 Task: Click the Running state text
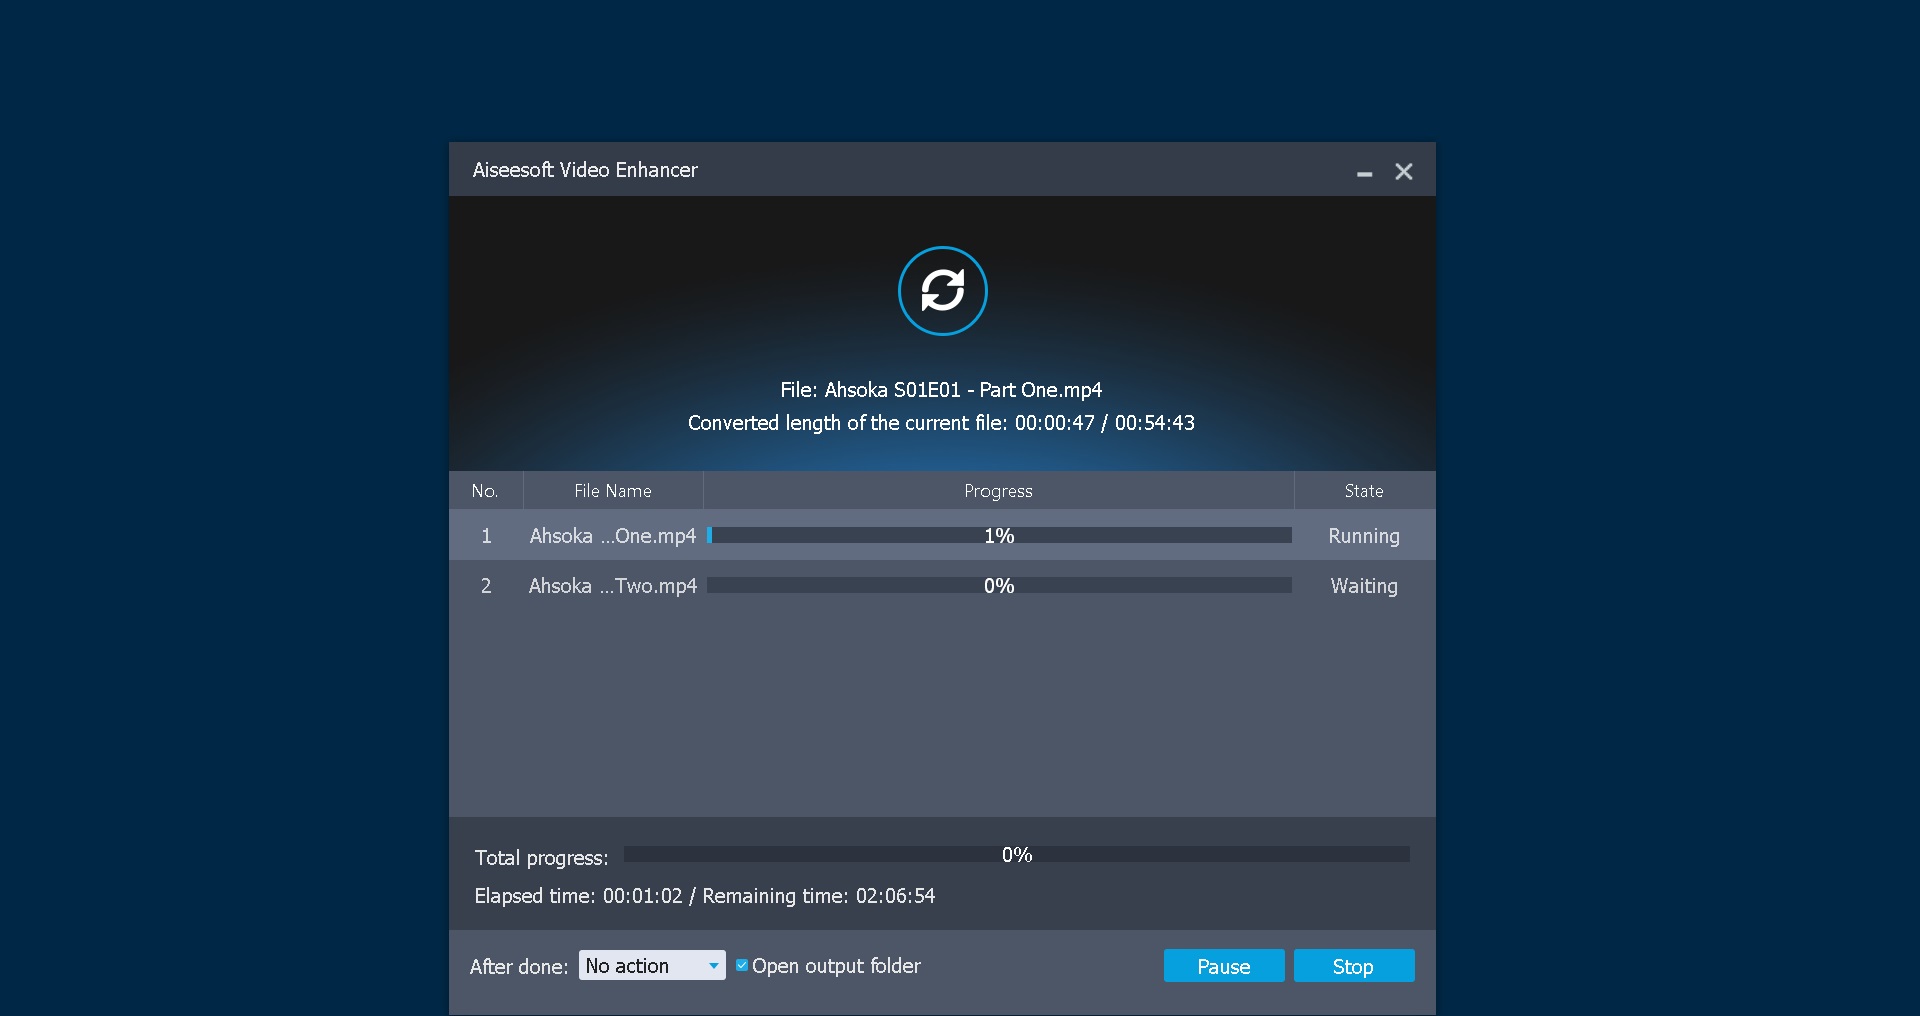pos(1364,536)
